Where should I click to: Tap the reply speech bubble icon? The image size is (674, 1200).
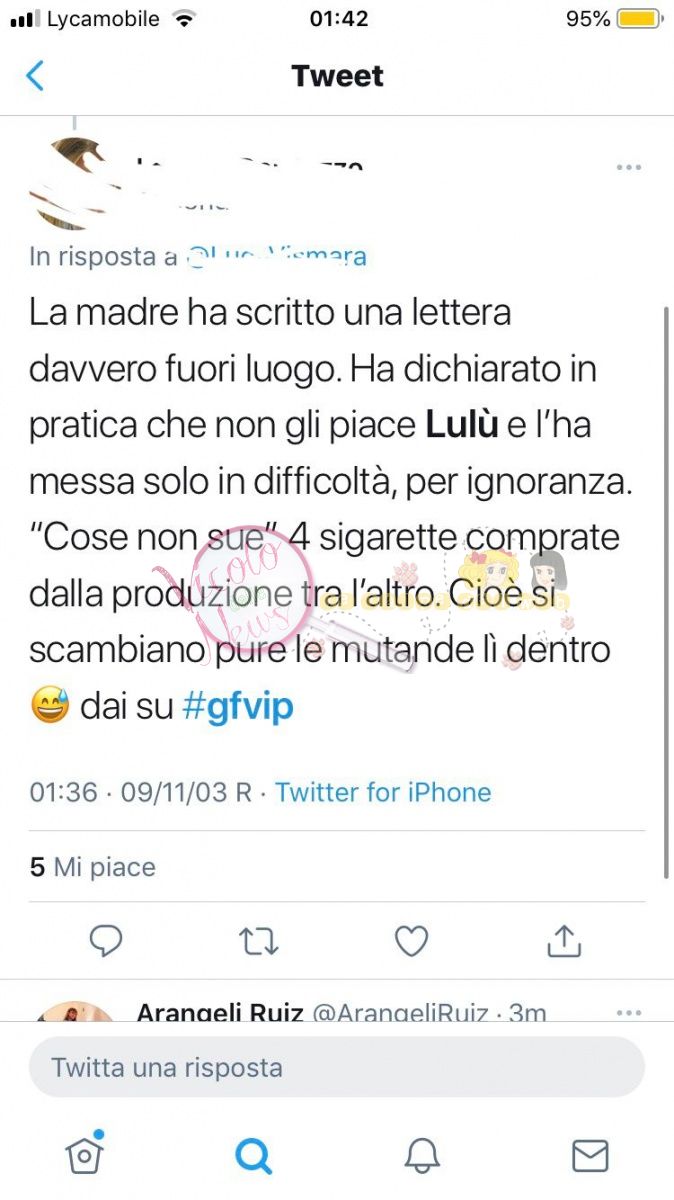[106, 940]
